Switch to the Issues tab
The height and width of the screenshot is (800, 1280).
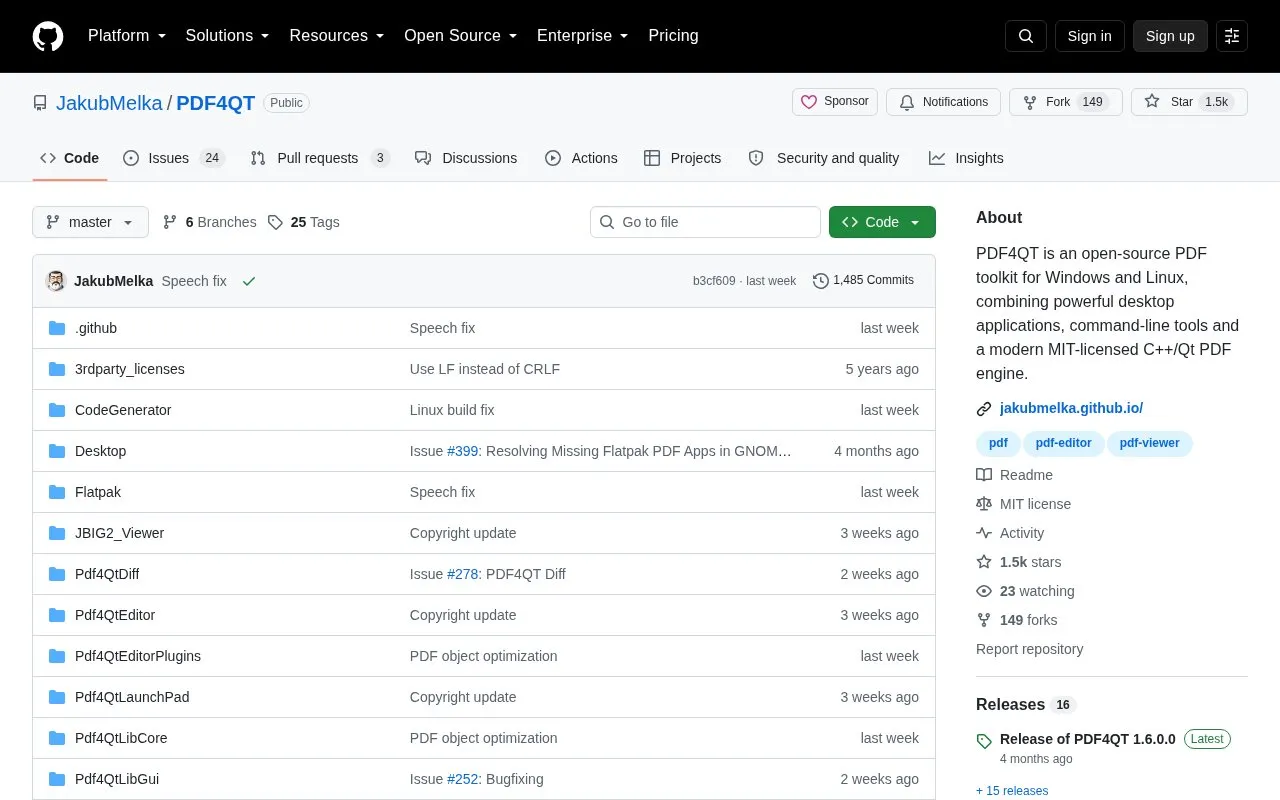(x=174, y=158)
